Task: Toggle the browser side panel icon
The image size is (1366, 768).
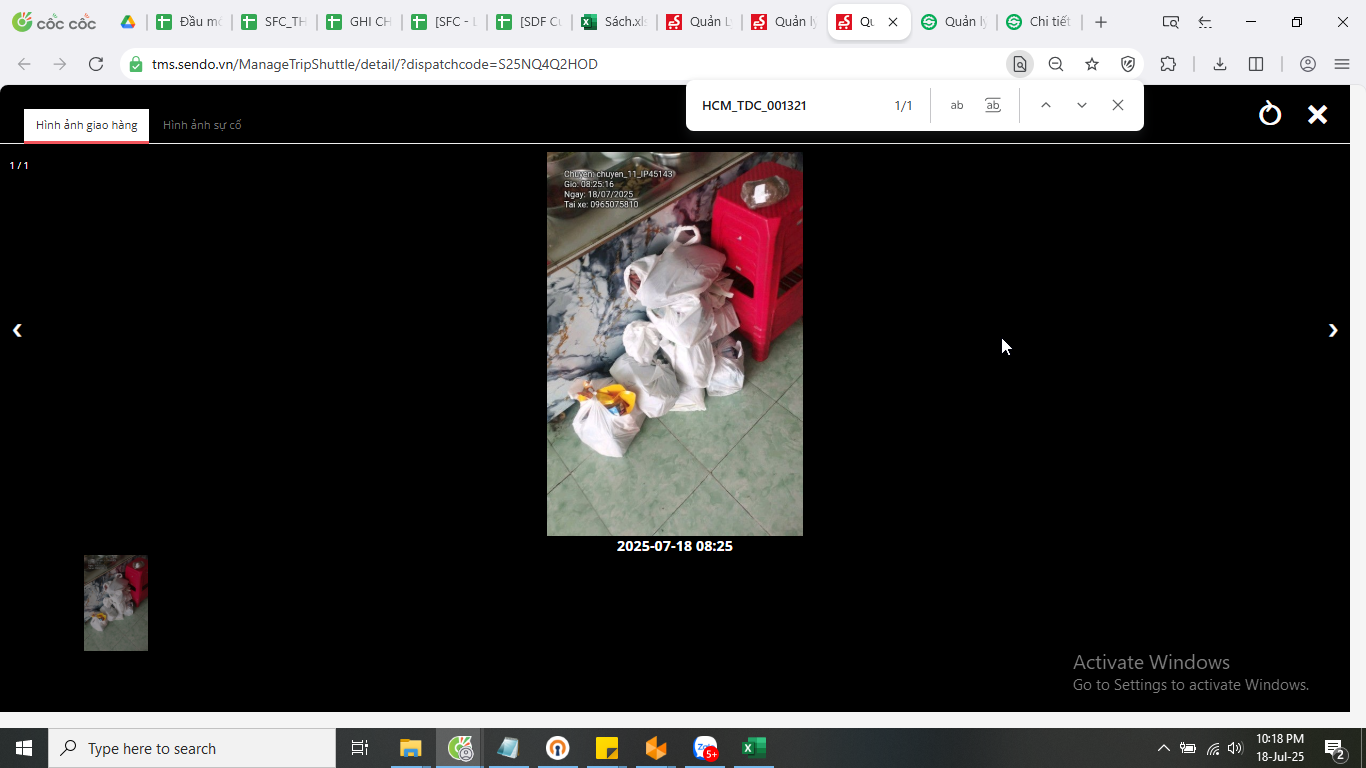Action: click(1256, 64)
